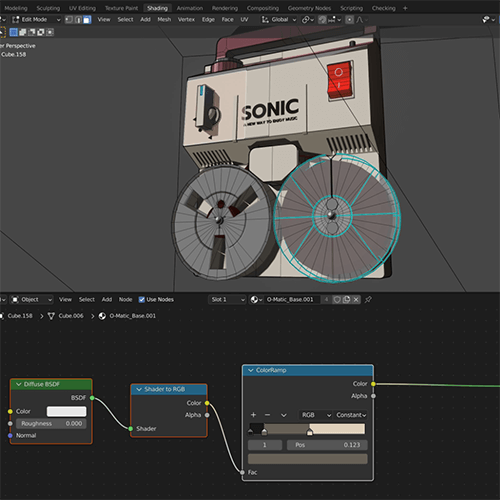The image size is (500, 500).
Task: Select edge select mode icon
Action: tap(78, 20)
